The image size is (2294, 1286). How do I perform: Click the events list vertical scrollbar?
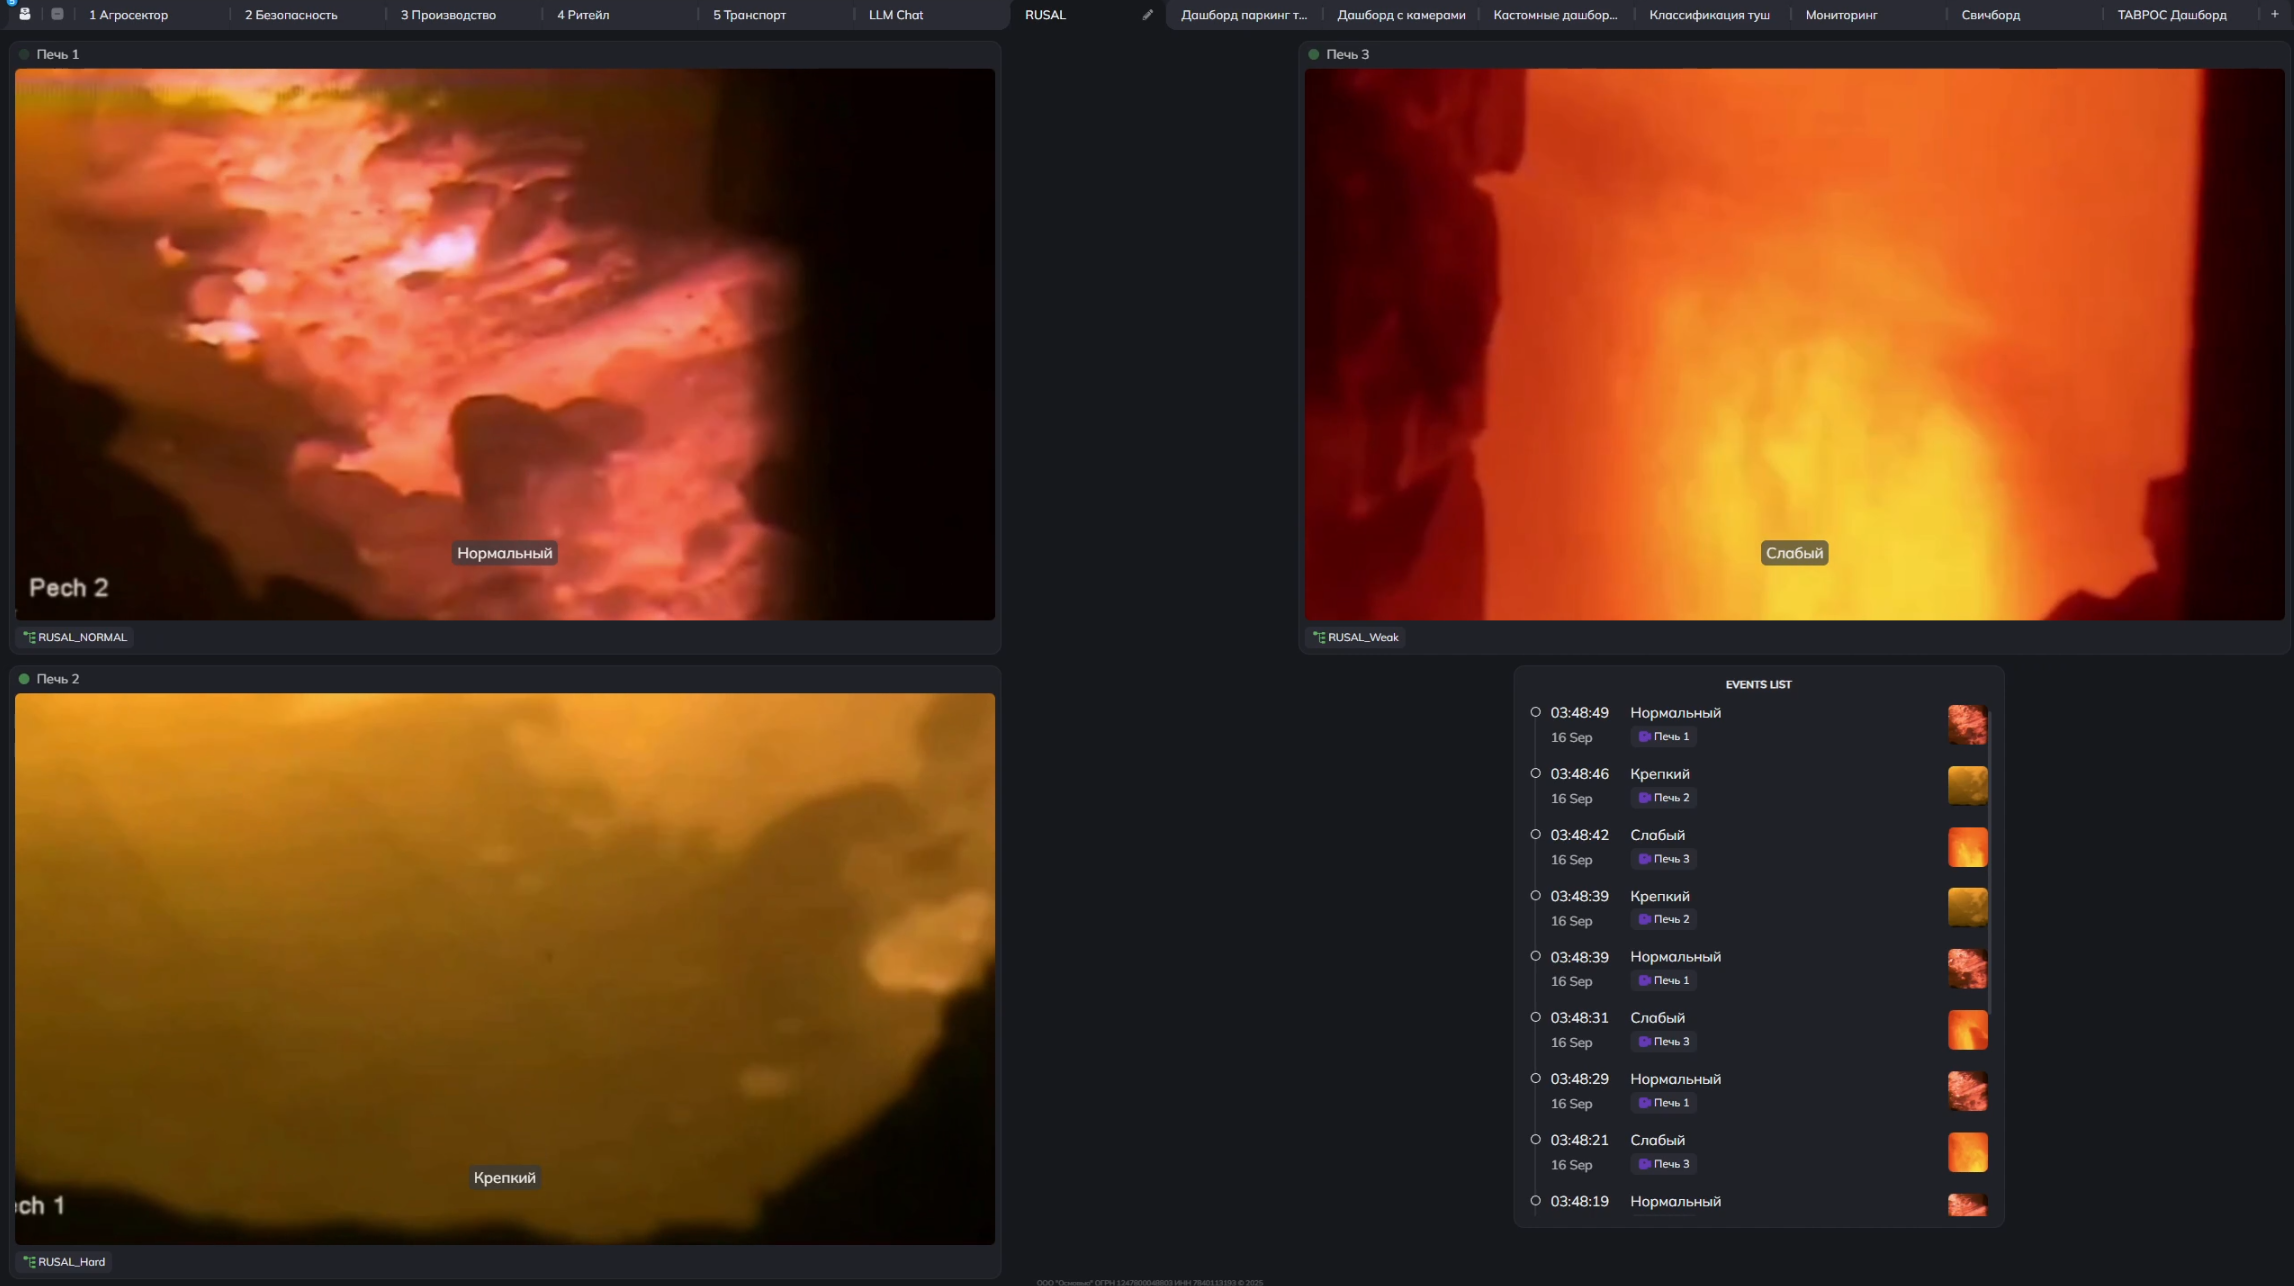point(1990,862)
